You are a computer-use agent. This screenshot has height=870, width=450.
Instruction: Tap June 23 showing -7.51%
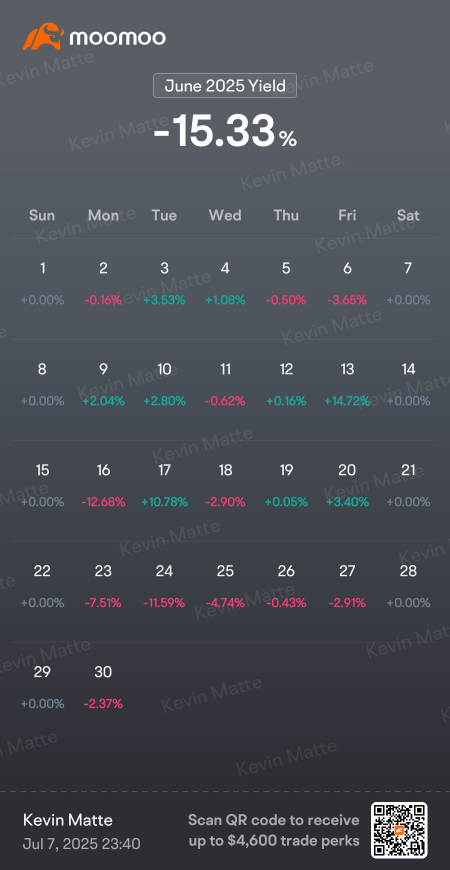pyautogui.click(x=103, y=586)
